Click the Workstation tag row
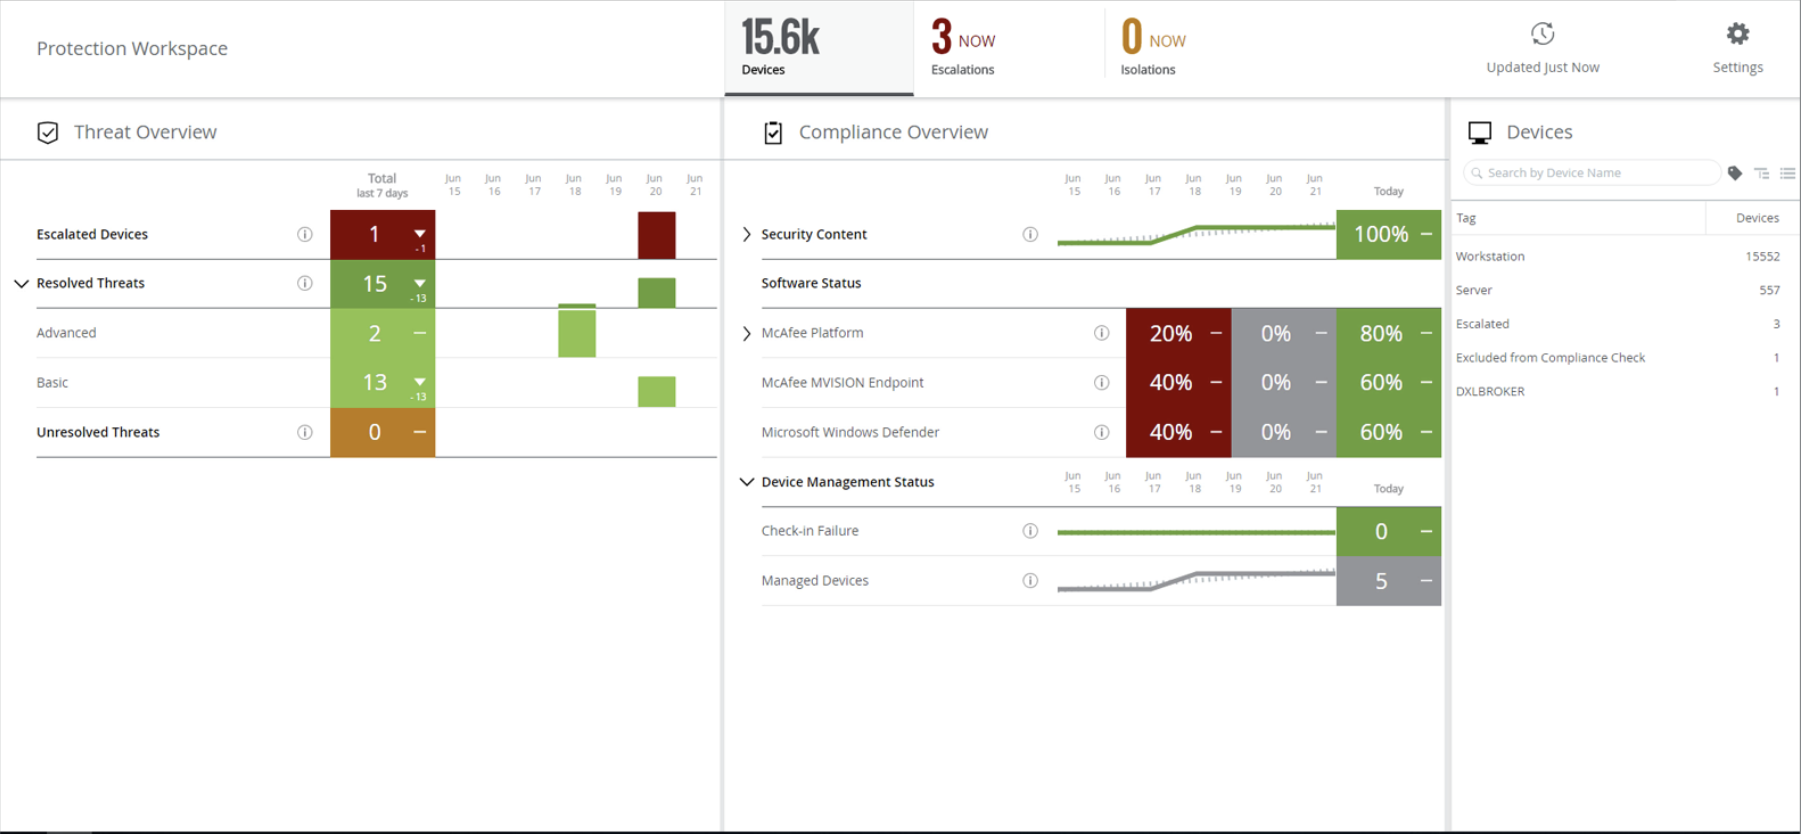1804x834 pixels. (1624, 257)
